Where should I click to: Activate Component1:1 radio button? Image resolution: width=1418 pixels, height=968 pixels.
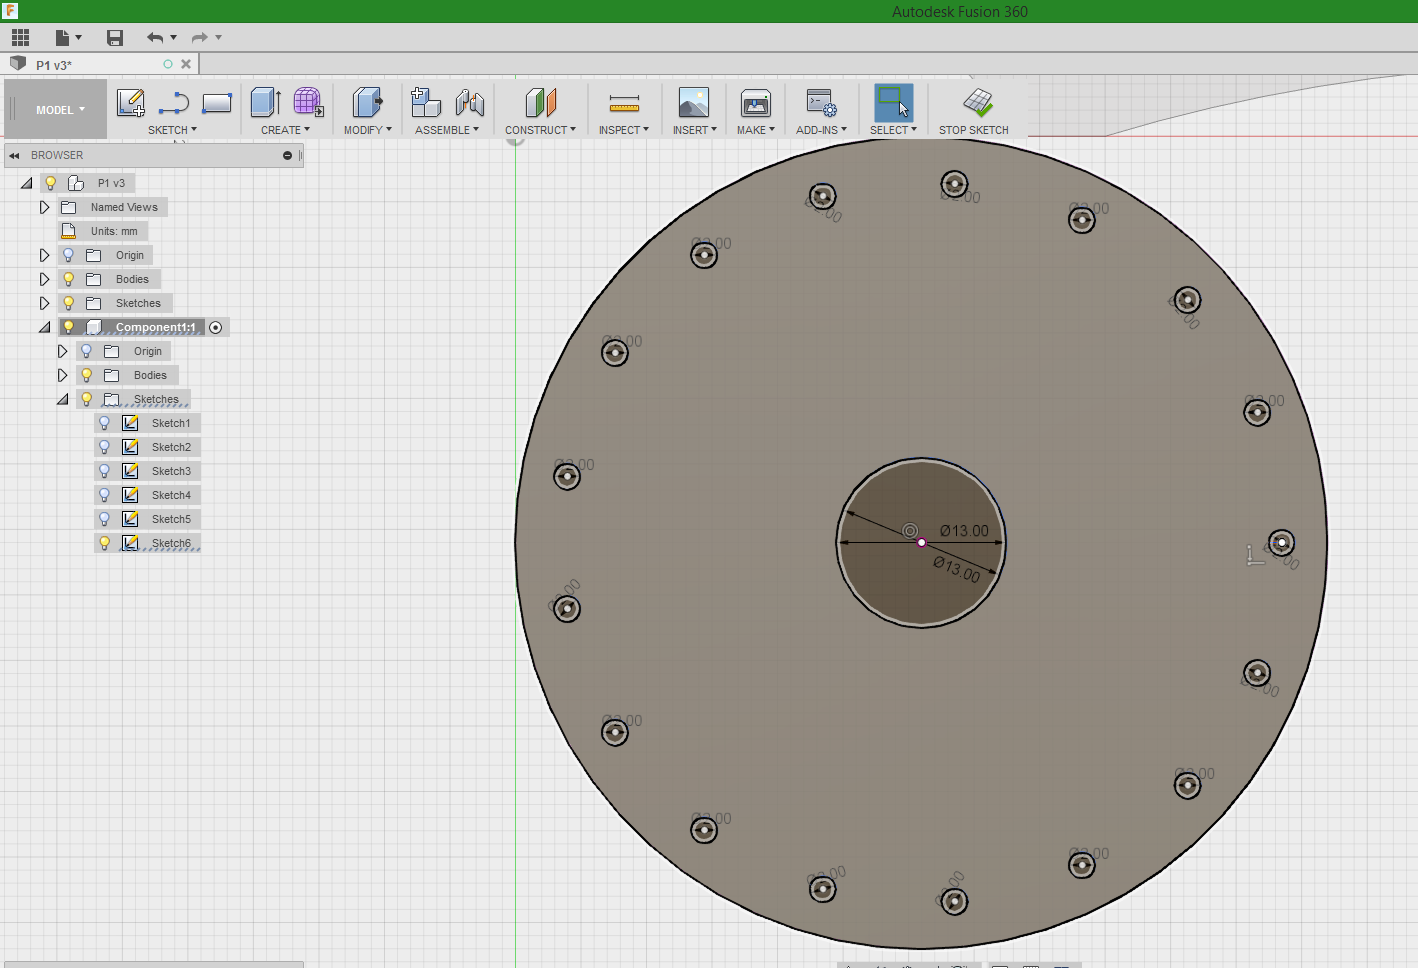click(216, 327)
